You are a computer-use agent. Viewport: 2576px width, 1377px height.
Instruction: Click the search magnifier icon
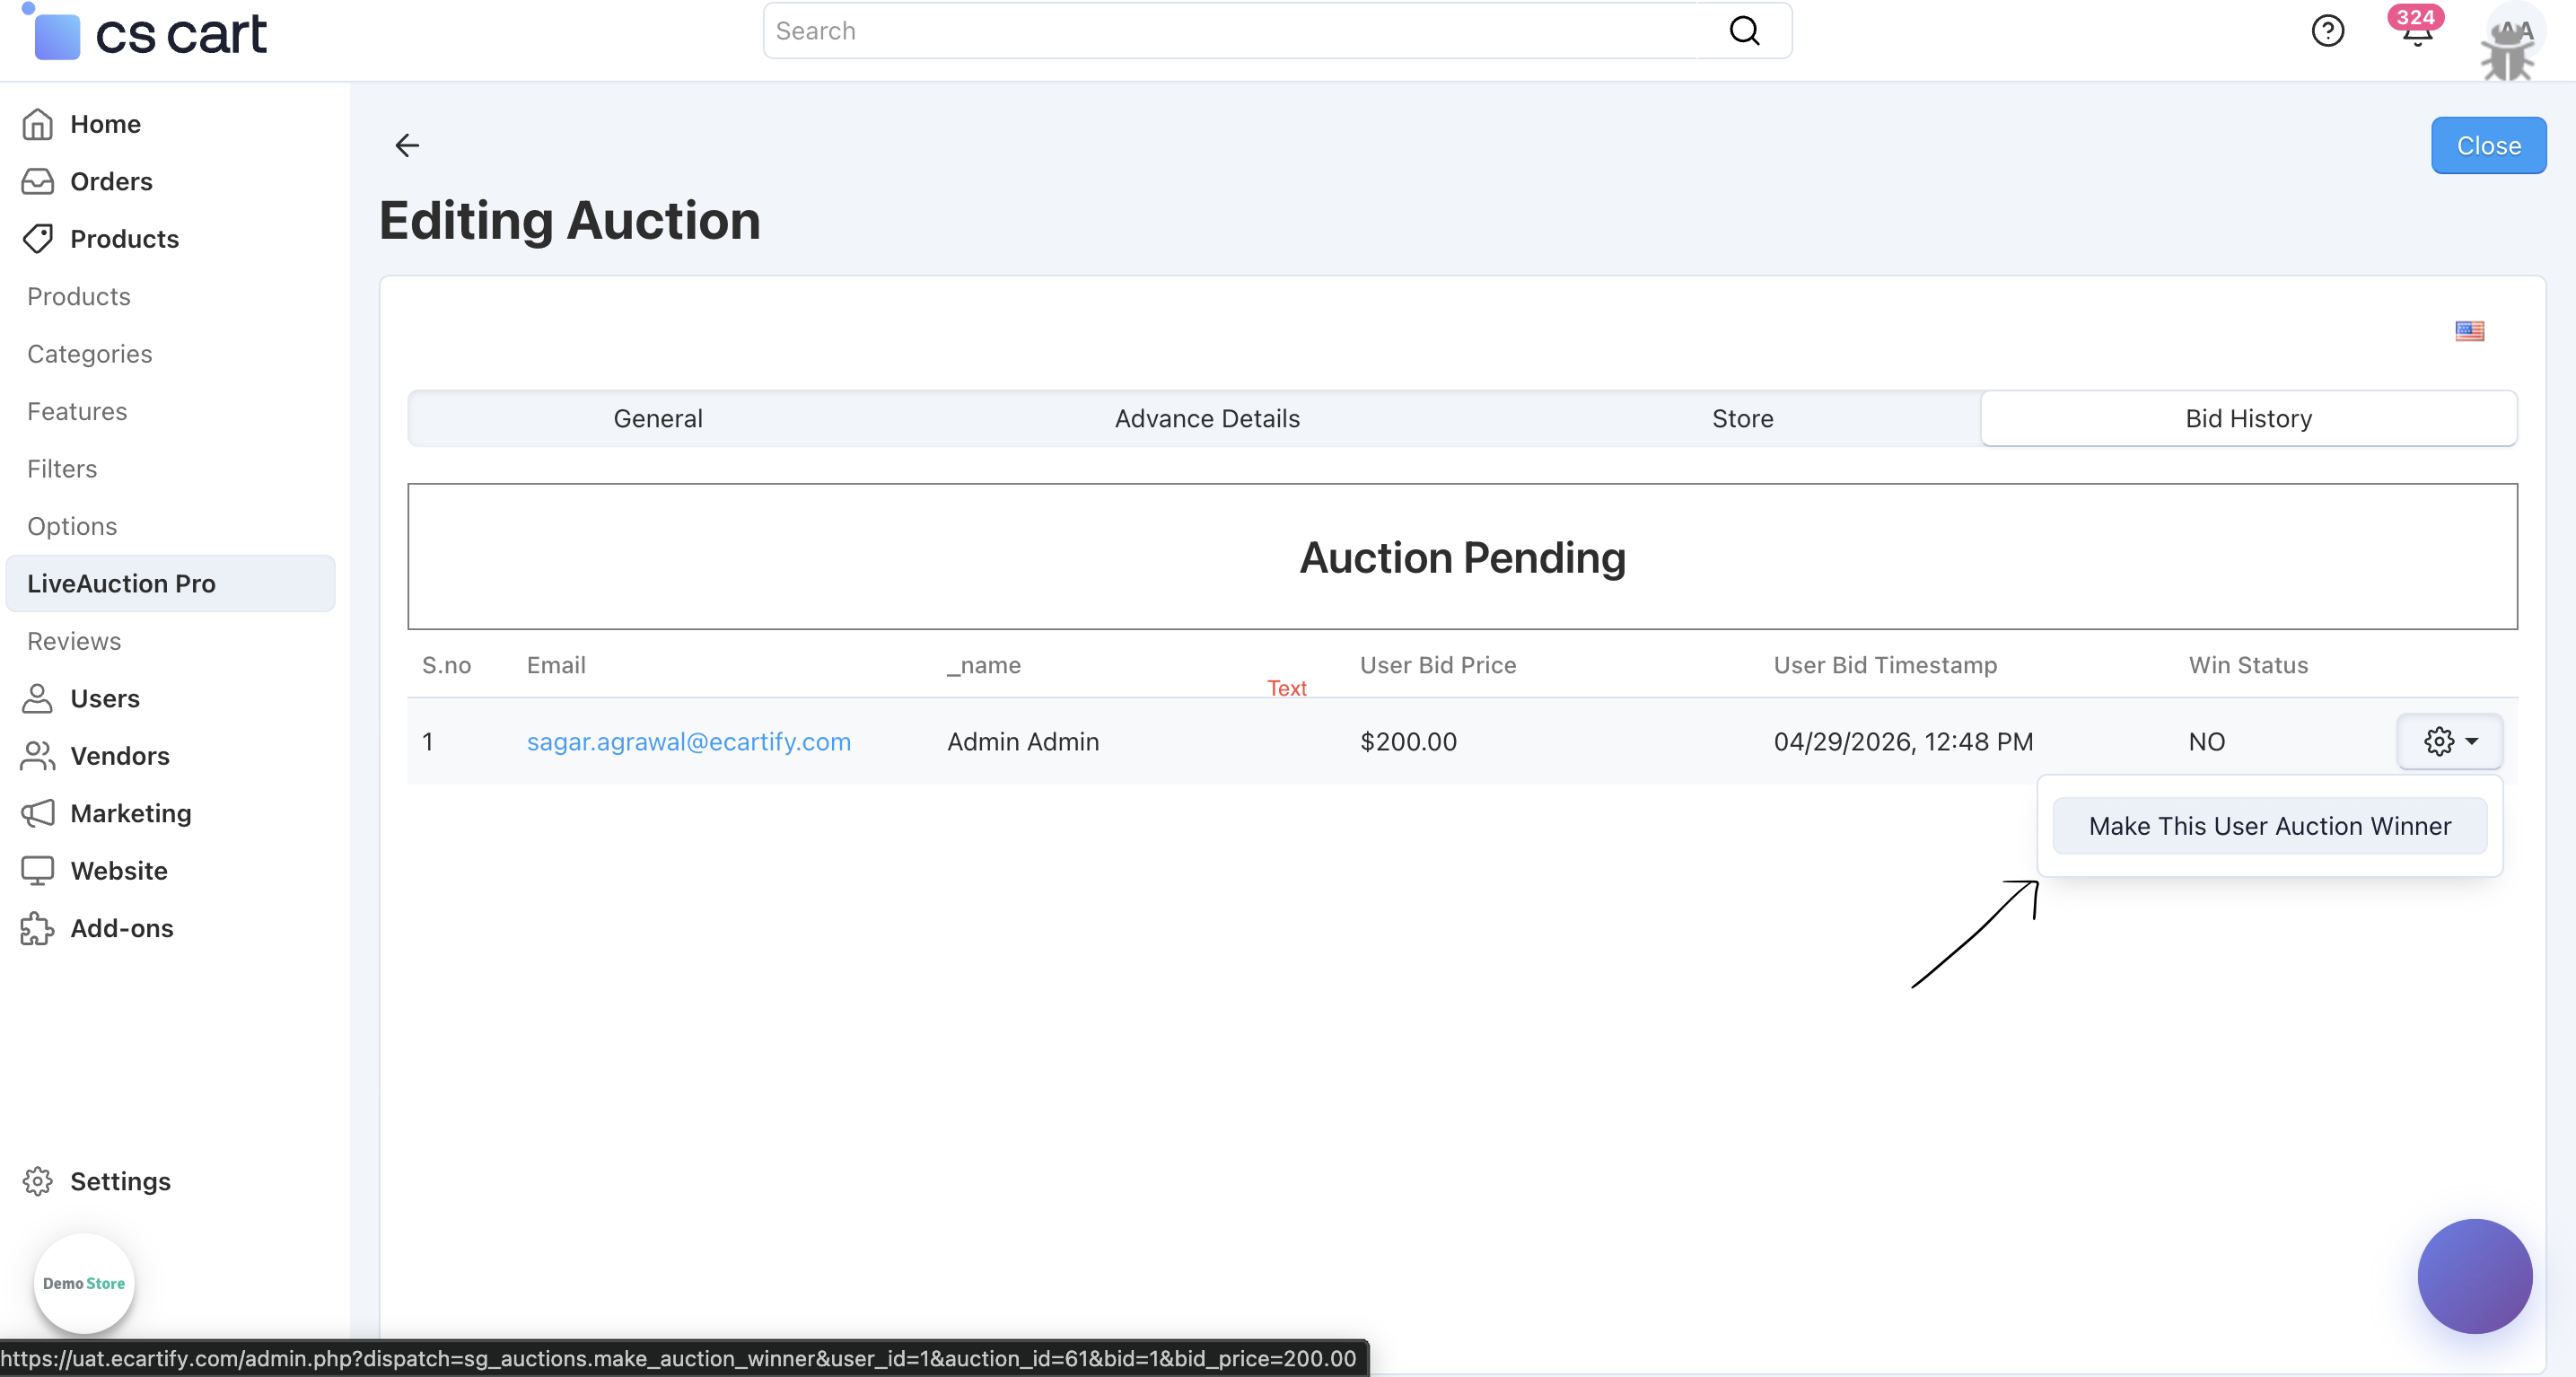pos(1744,31)
